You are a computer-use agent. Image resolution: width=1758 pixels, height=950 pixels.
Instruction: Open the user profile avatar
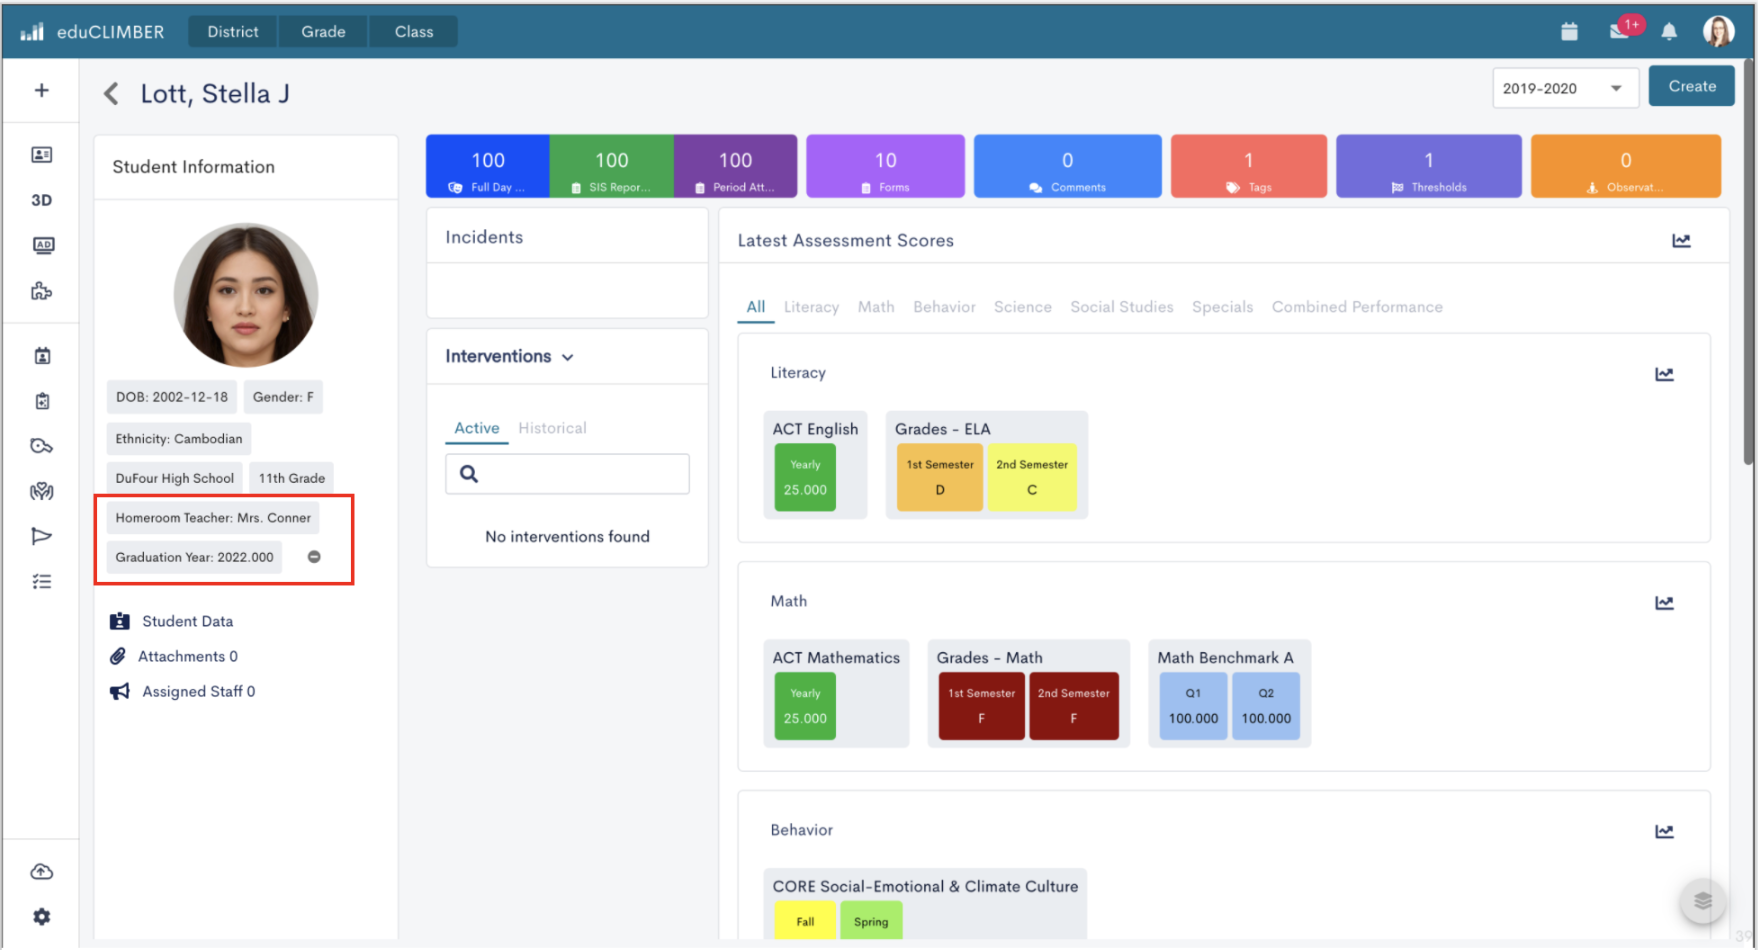pyautogui.click(x=1718, y=31)
